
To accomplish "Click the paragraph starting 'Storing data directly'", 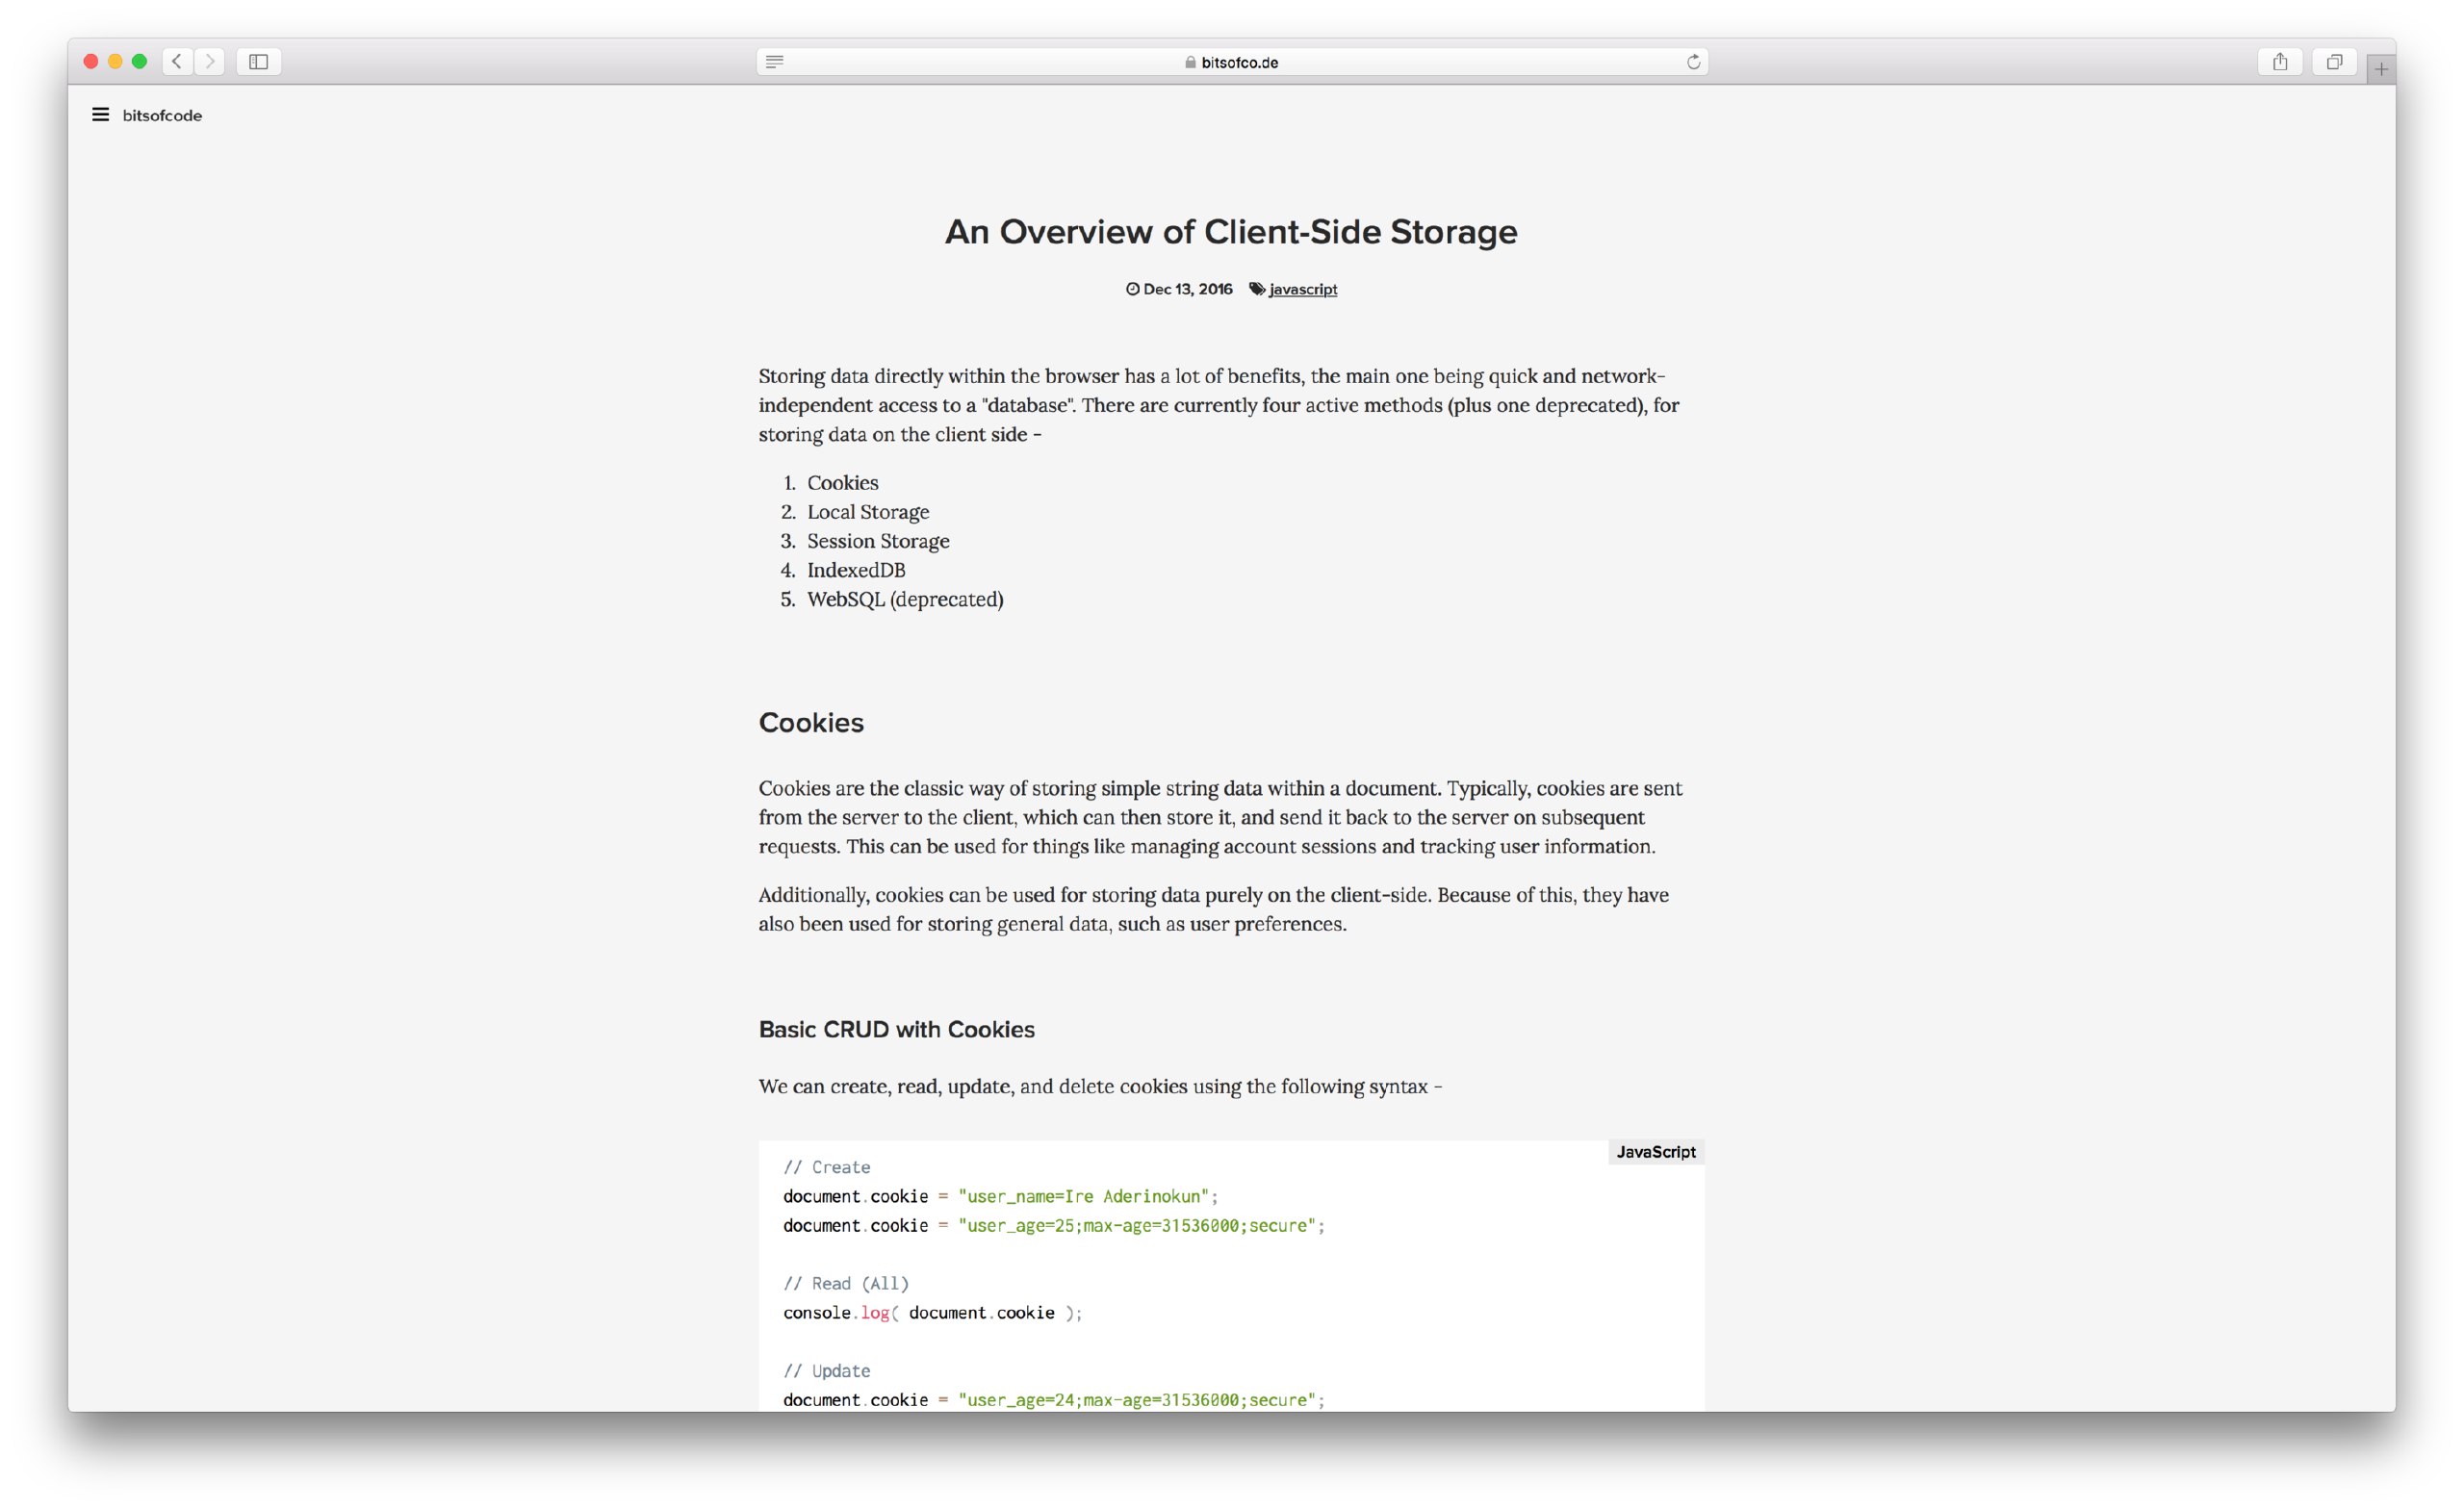I will tap(1219, 405).
